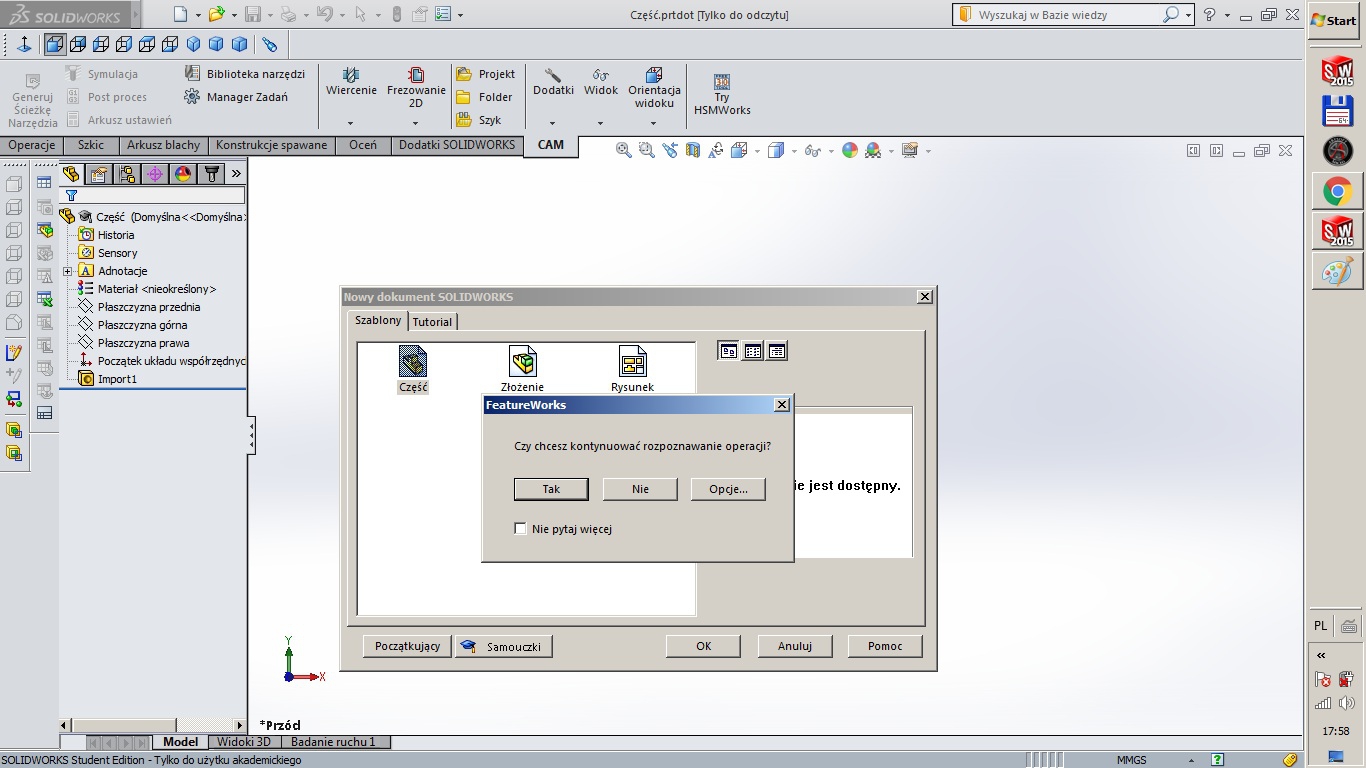Open the Help question mark dropdown arrow
This screenshot has width=1366, height=768.
click(1228, 15)
